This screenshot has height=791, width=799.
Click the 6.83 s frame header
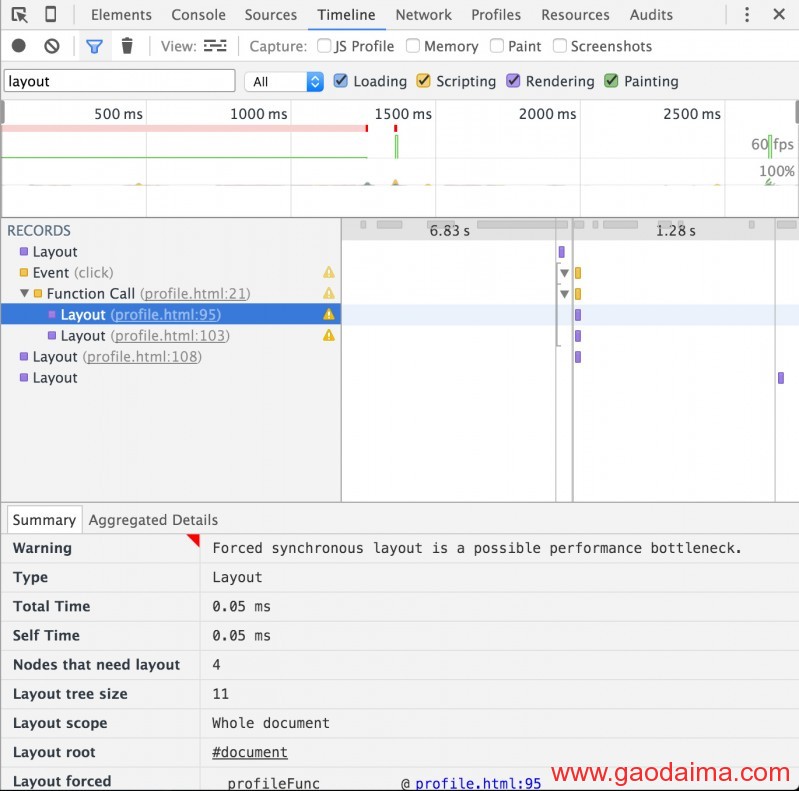tap(449, 230)
